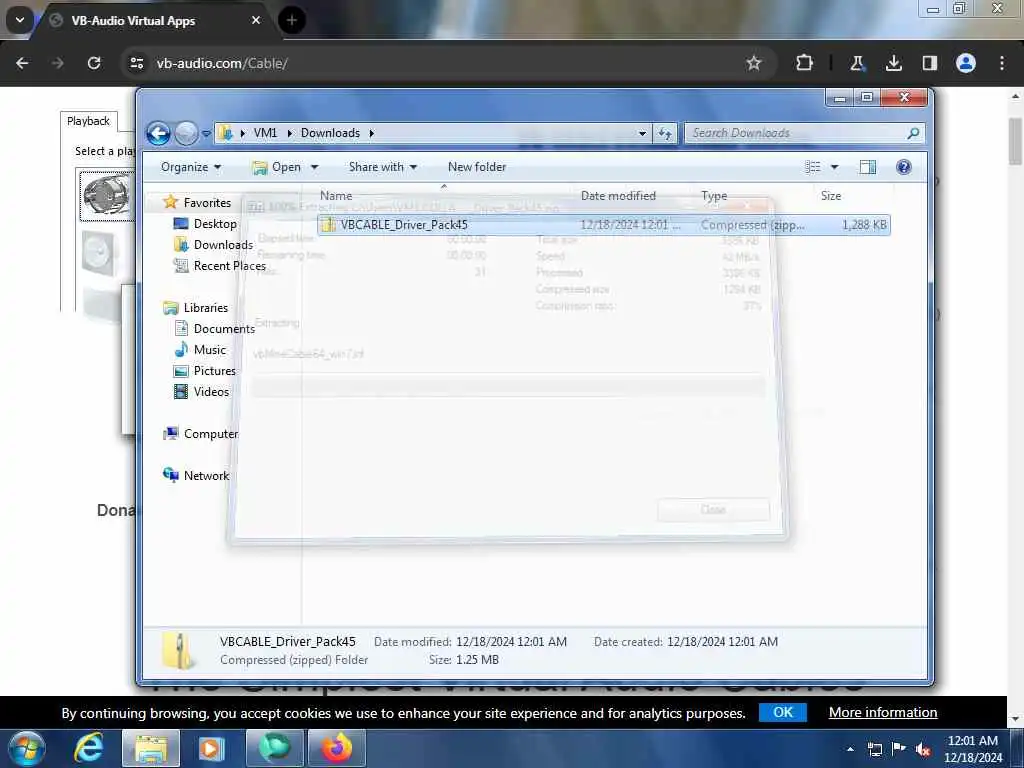1024x768 pixels.
Task: Open Windows Start menu orb
Action: click(27, 748)
